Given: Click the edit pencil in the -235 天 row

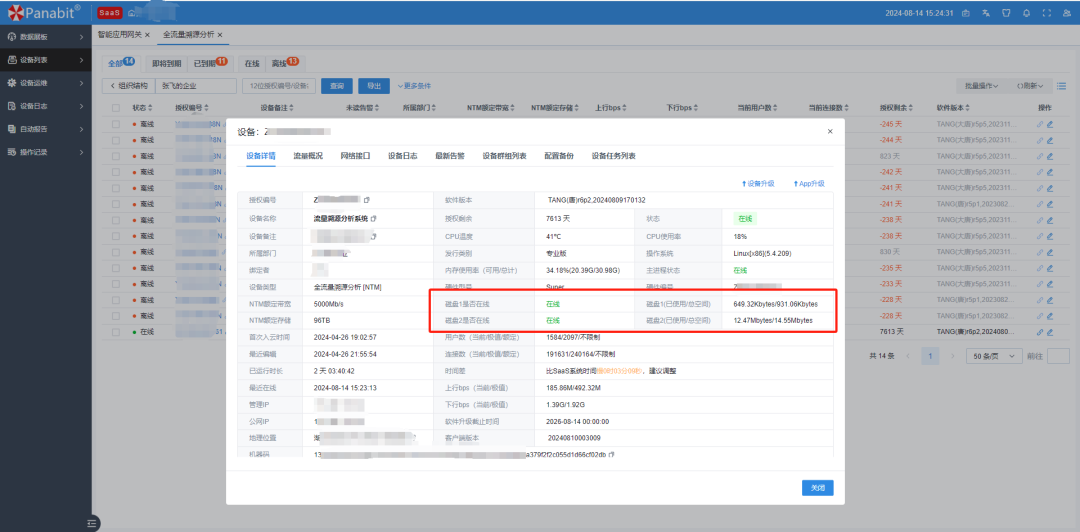Looking at the screenshot, I should pyautogui.click(x=1050, y=267).
